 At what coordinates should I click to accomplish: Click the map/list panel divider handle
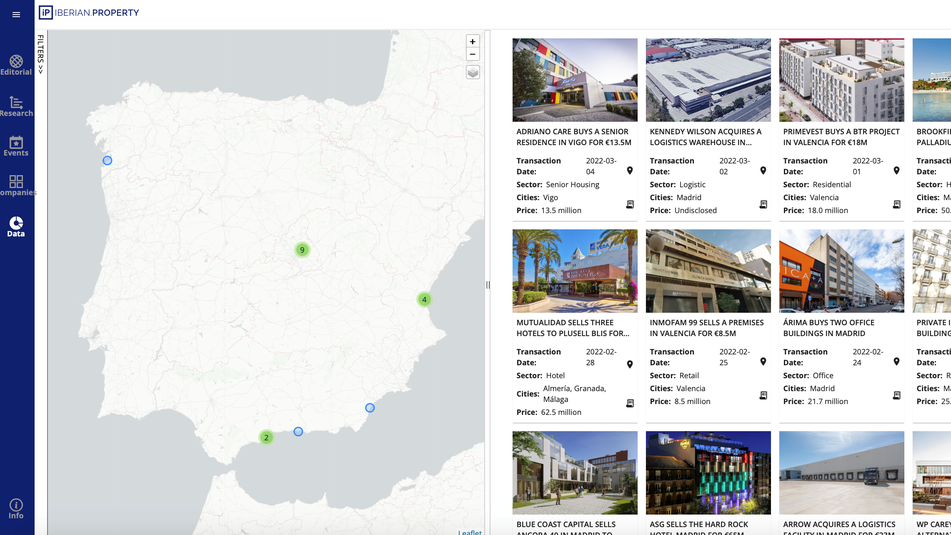[x=488, y=284]
